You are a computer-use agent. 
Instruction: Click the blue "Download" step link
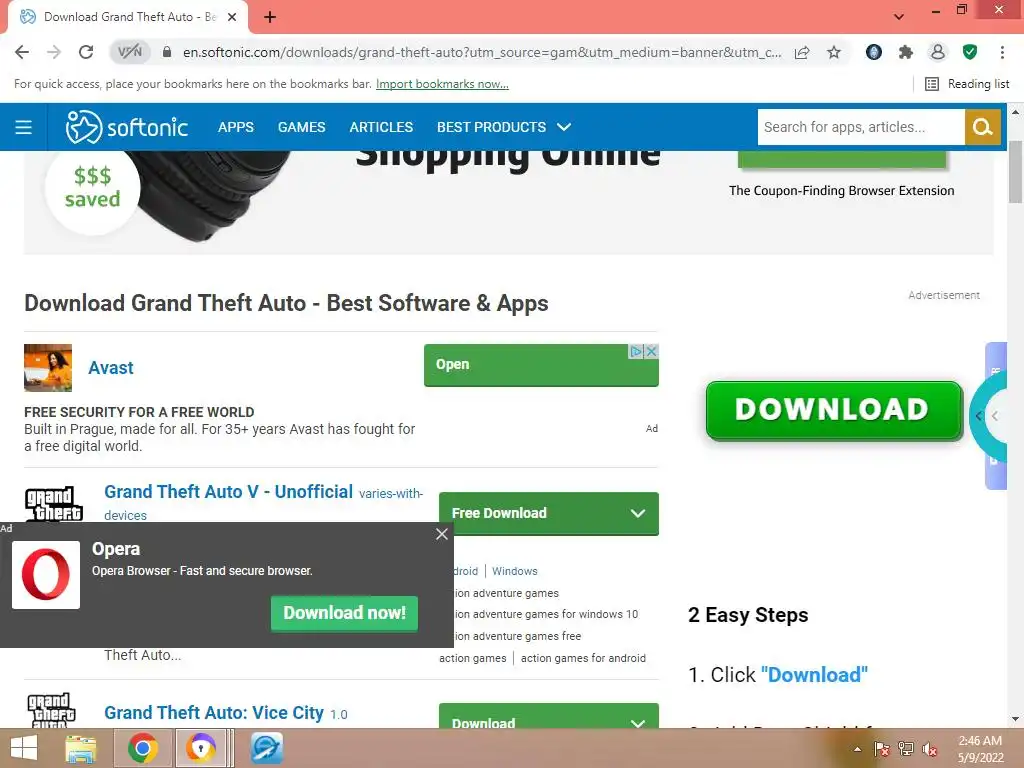coord(814,675)
